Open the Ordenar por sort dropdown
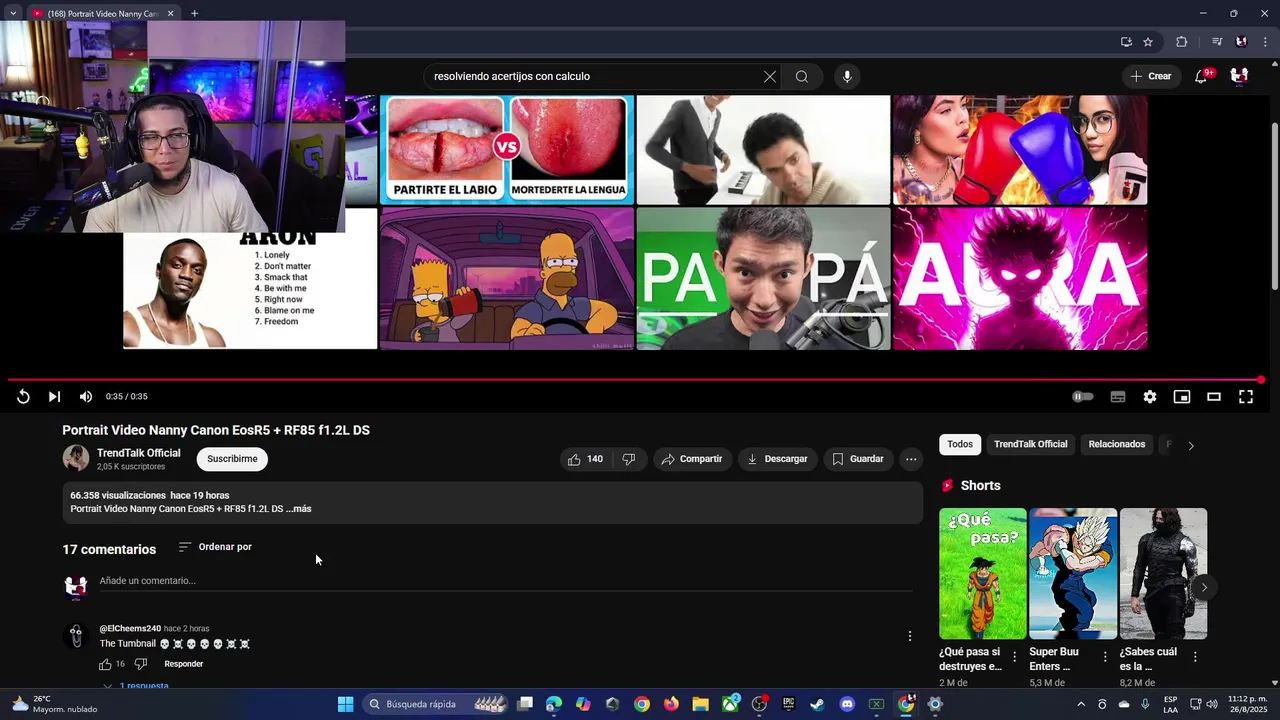 (215, 547)
